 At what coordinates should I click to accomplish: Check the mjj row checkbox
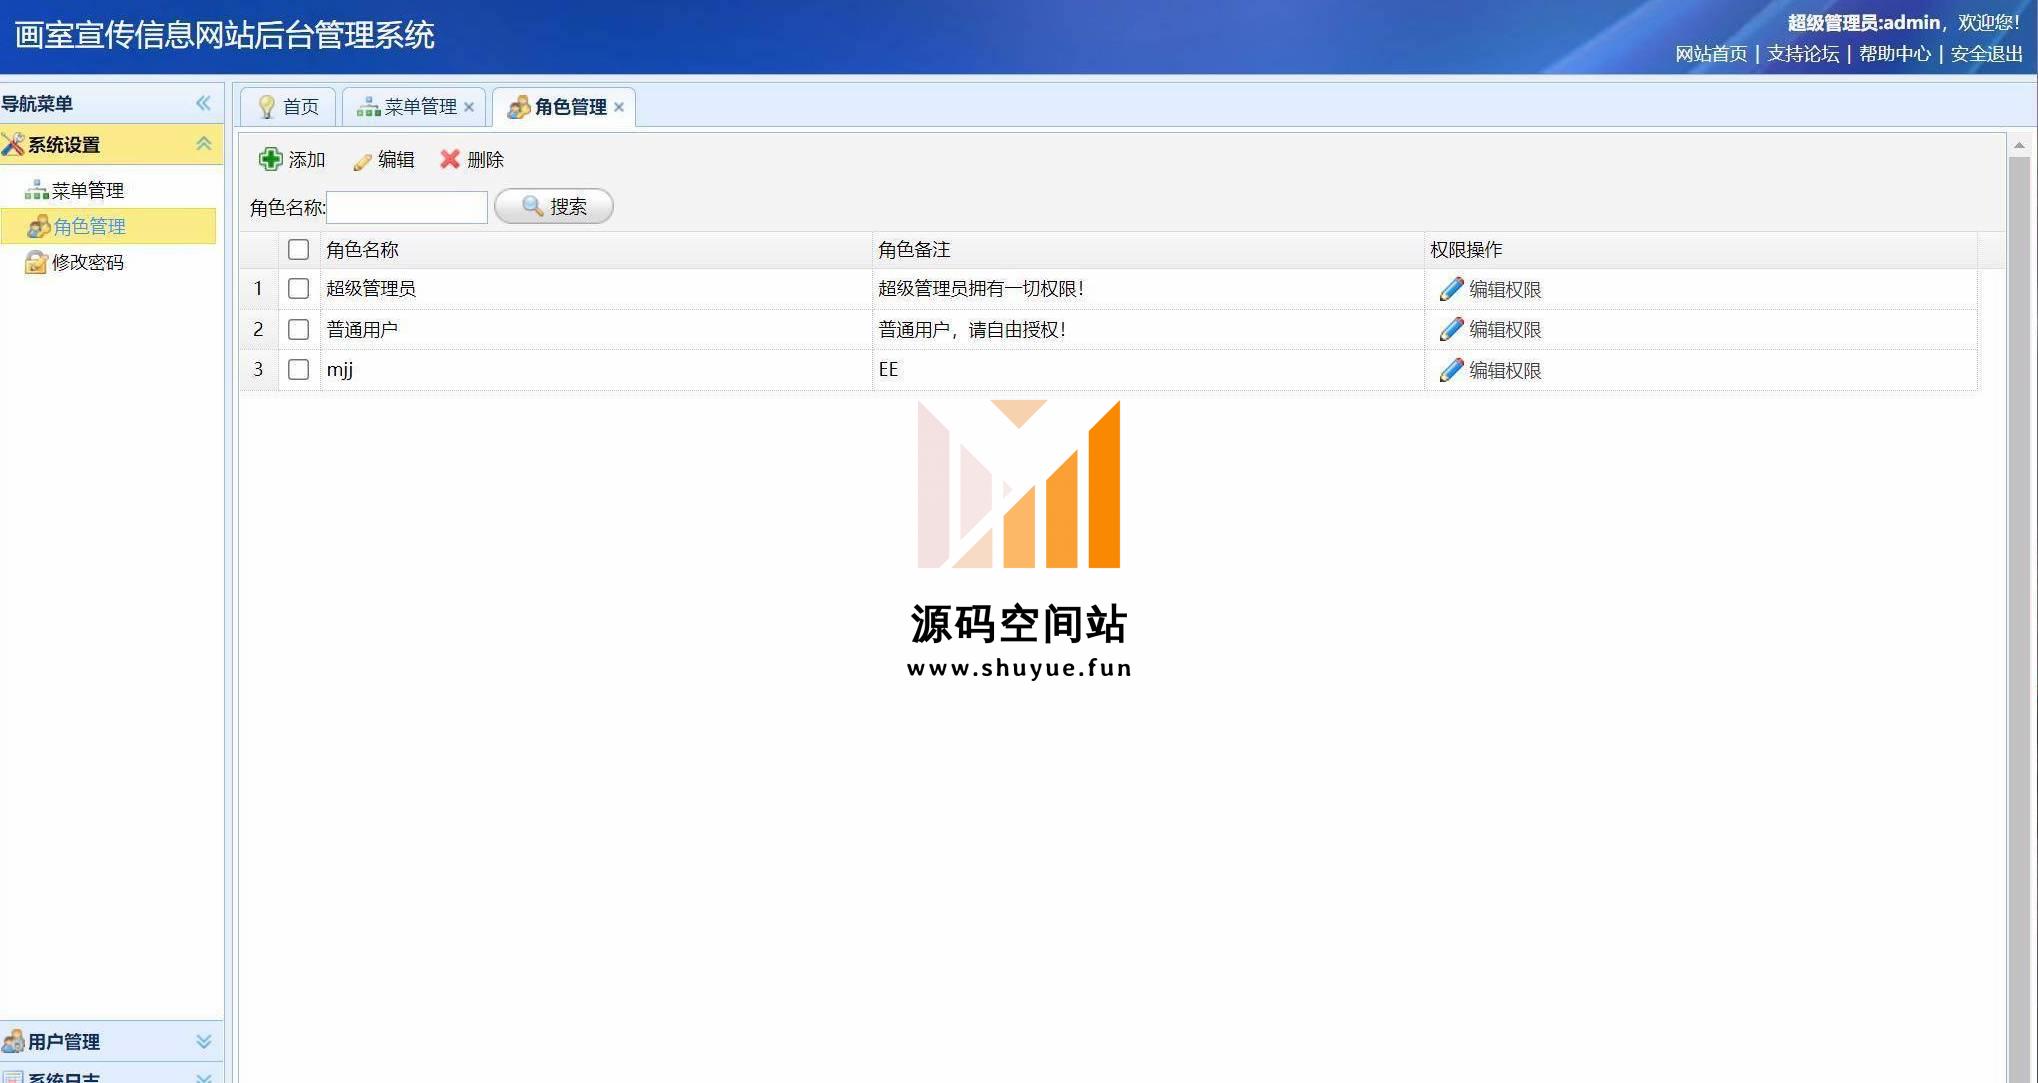tap(298, 369)
